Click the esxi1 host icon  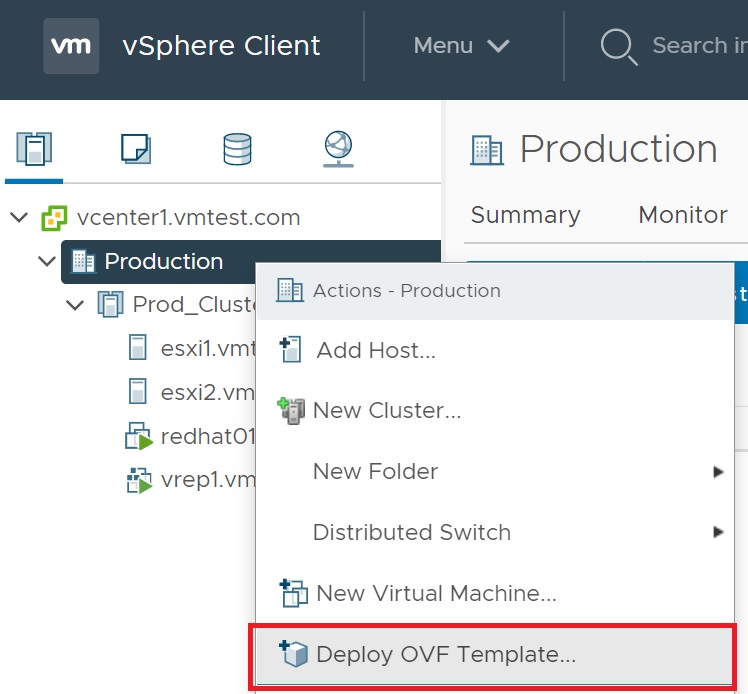pyautogui.click(x=138, y=349)
